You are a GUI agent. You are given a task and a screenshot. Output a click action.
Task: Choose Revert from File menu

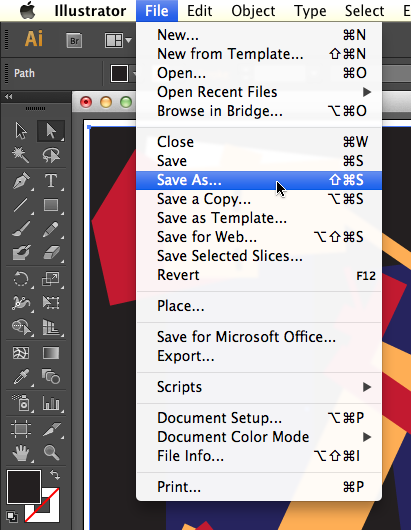(259, 275)
